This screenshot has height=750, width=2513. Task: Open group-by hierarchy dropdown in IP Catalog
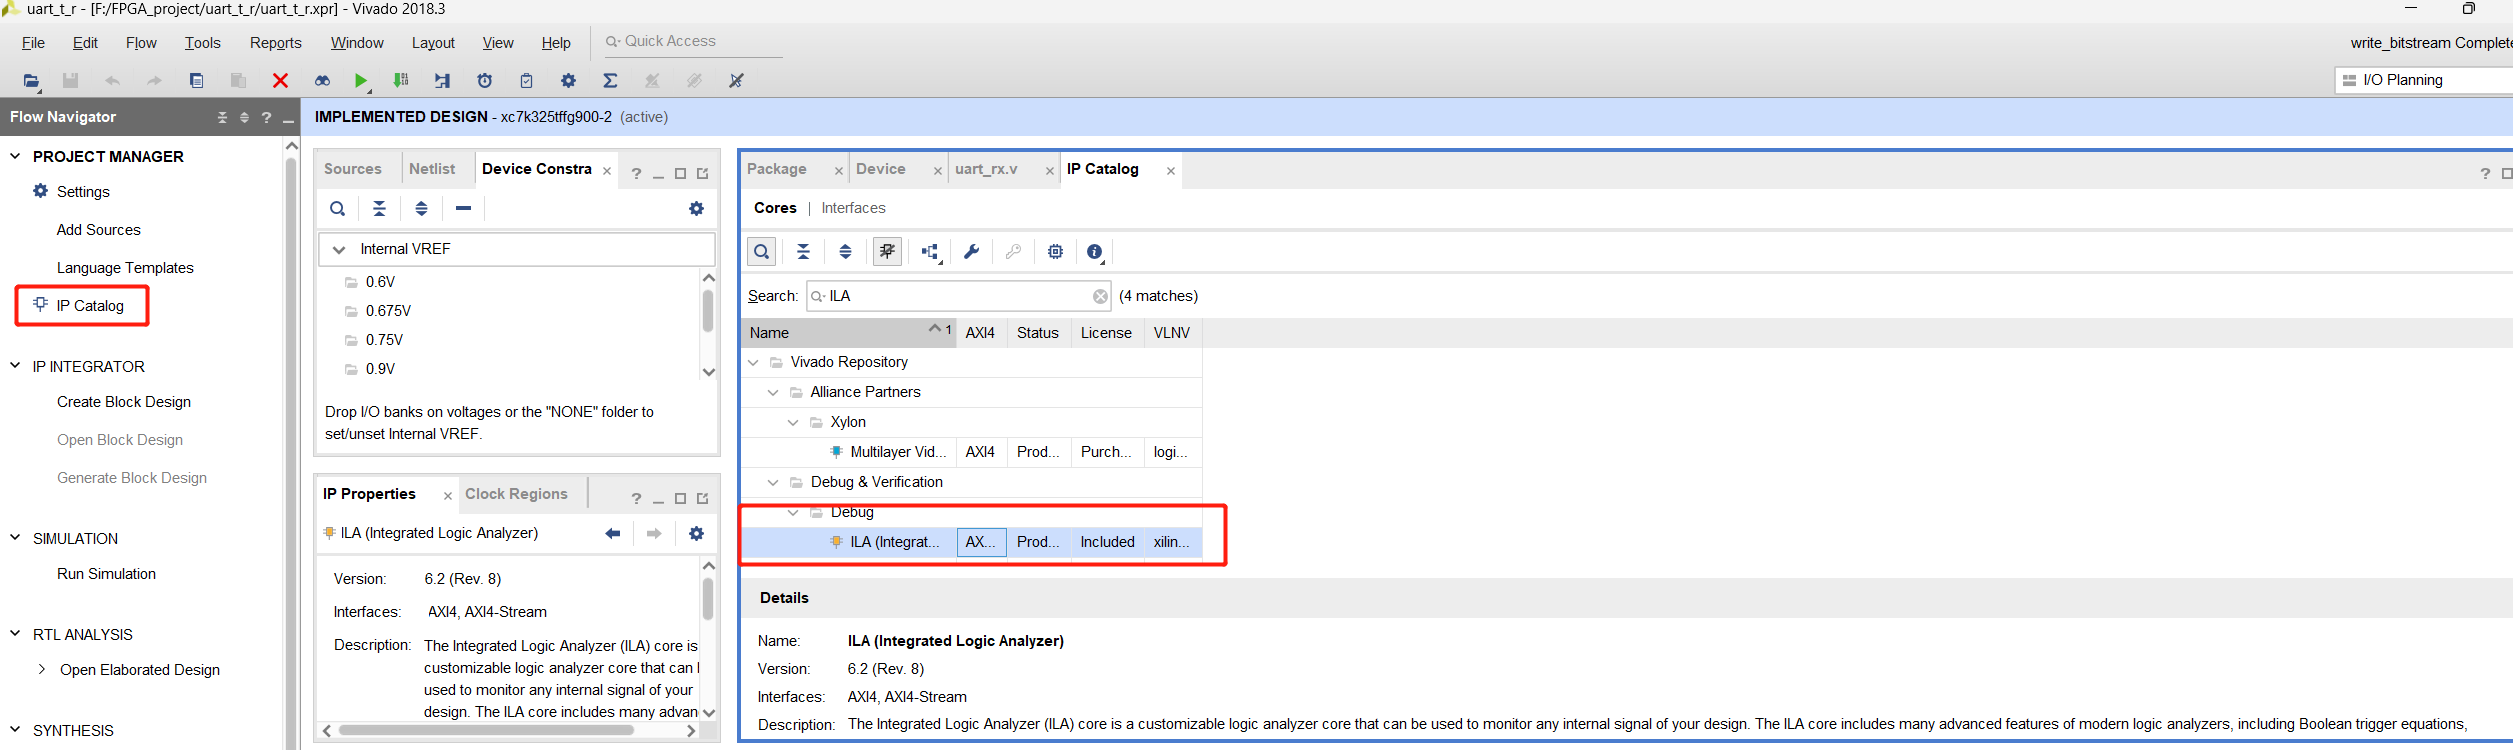coord(930,252)
